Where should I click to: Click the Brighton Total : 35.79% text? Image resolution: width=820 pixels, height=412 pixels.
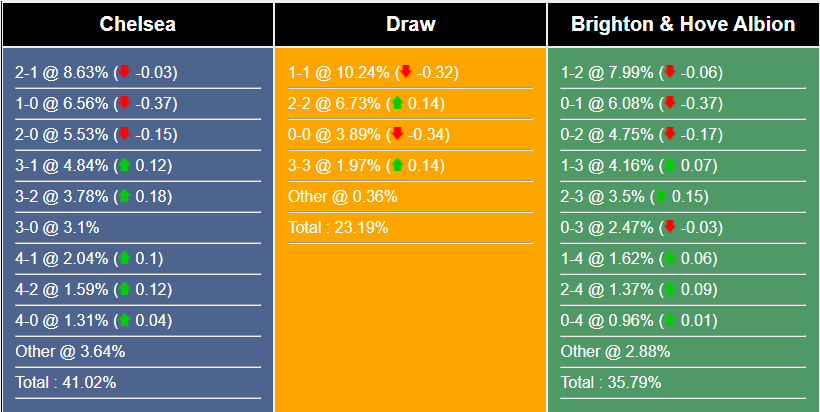pos(611,382)
